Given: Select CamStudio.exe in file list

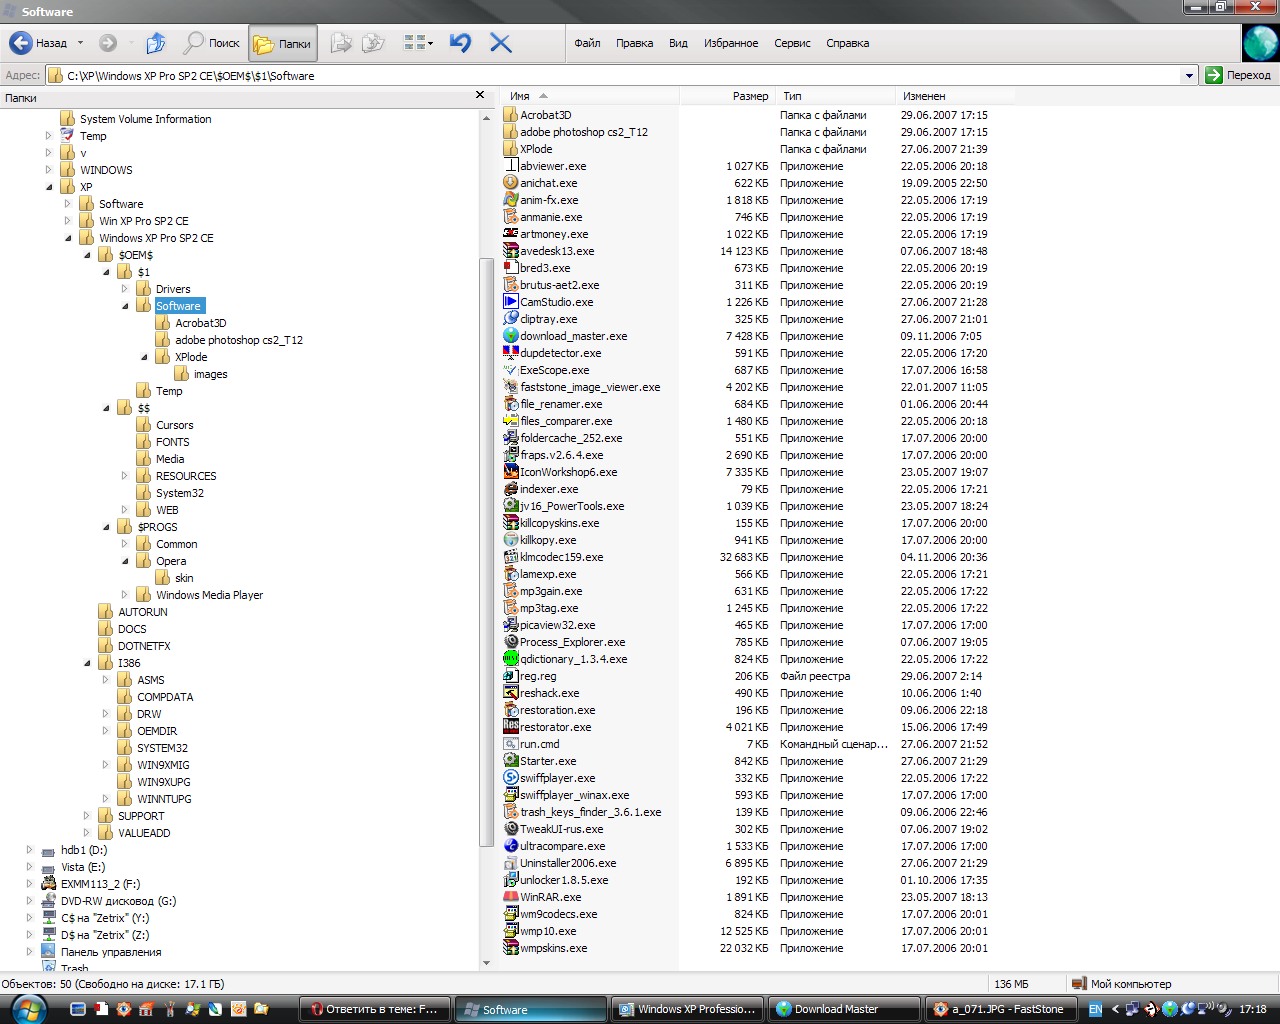Looking at the screenshot, I should point(556,302).
